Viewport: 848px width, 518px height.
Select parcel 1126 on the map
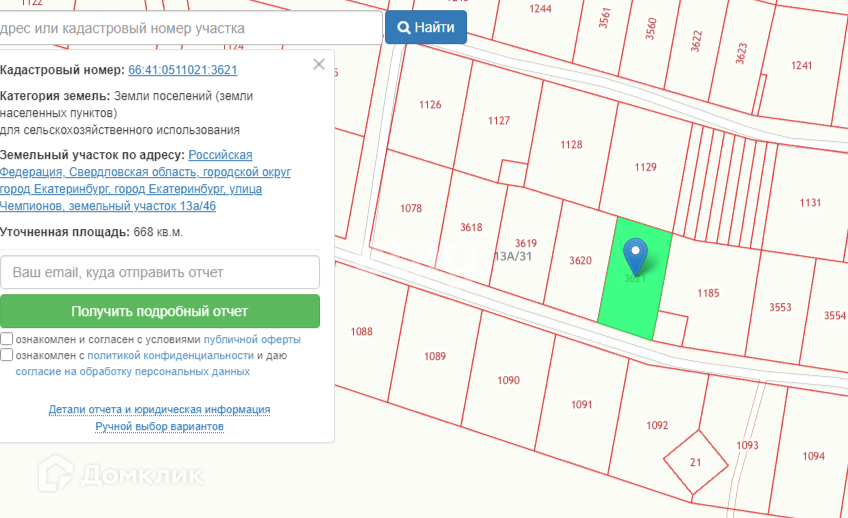[430, 104]
